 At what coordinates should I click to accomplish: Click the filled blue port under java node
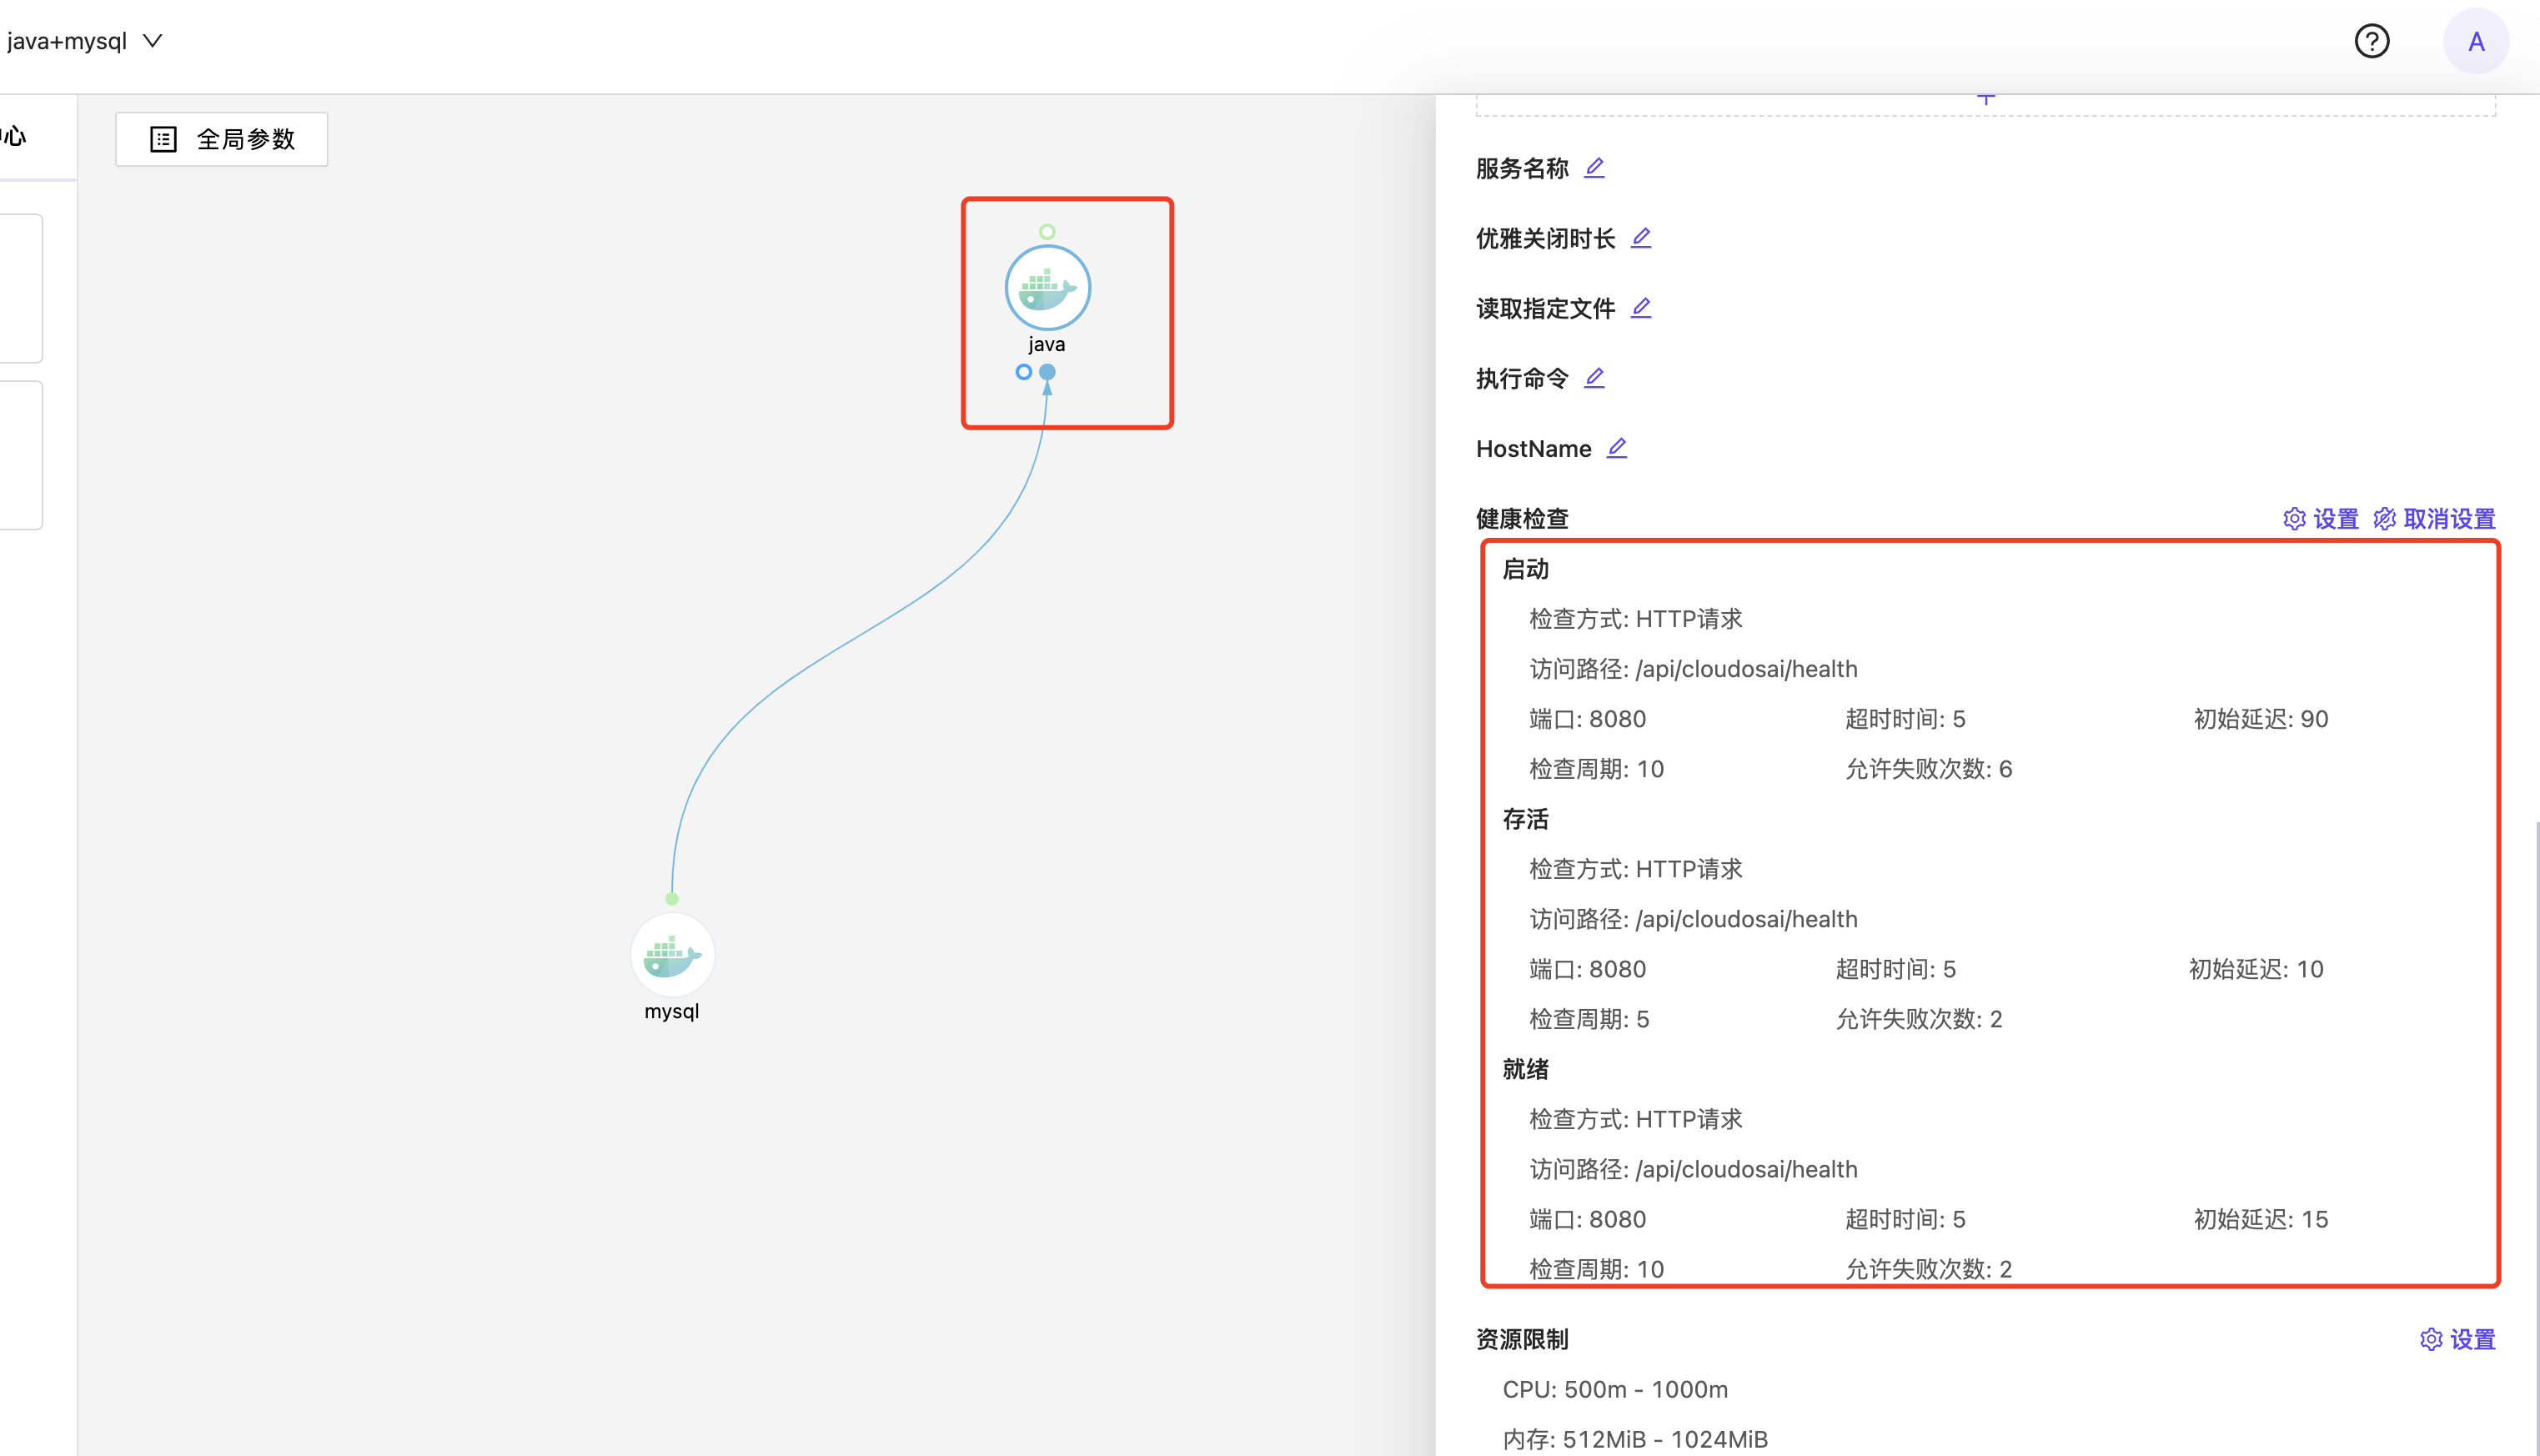[1047, 372]
